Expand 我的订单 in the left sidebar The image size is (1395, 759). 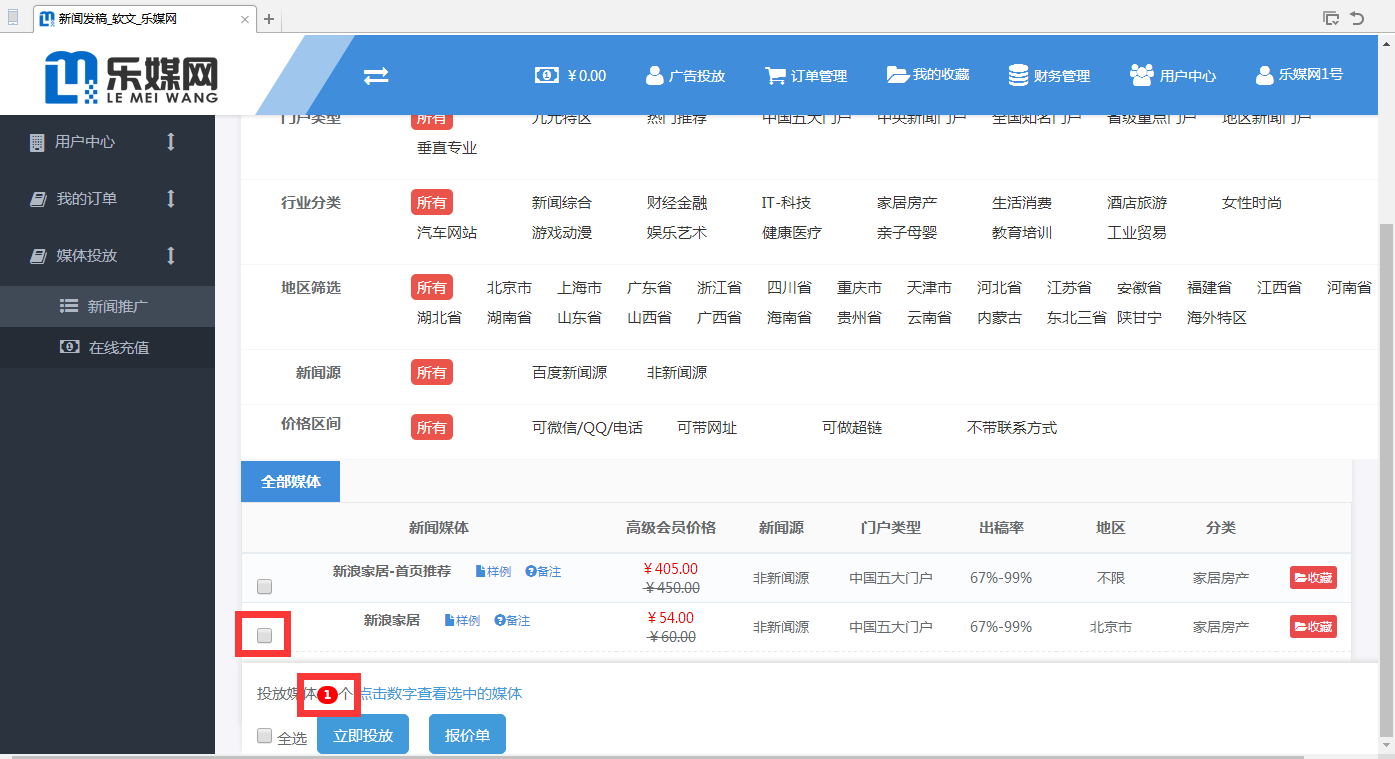tap(107, 199)
